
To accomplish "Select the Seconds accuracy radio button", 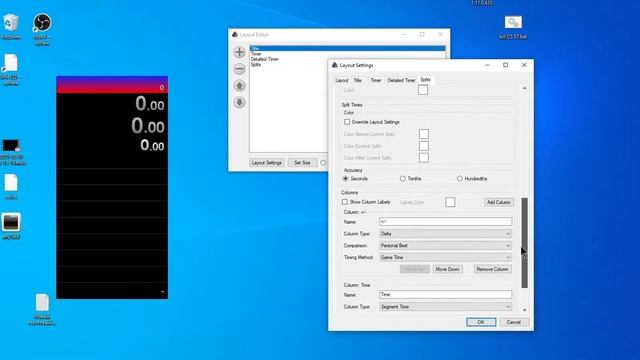I will [346, 179].
